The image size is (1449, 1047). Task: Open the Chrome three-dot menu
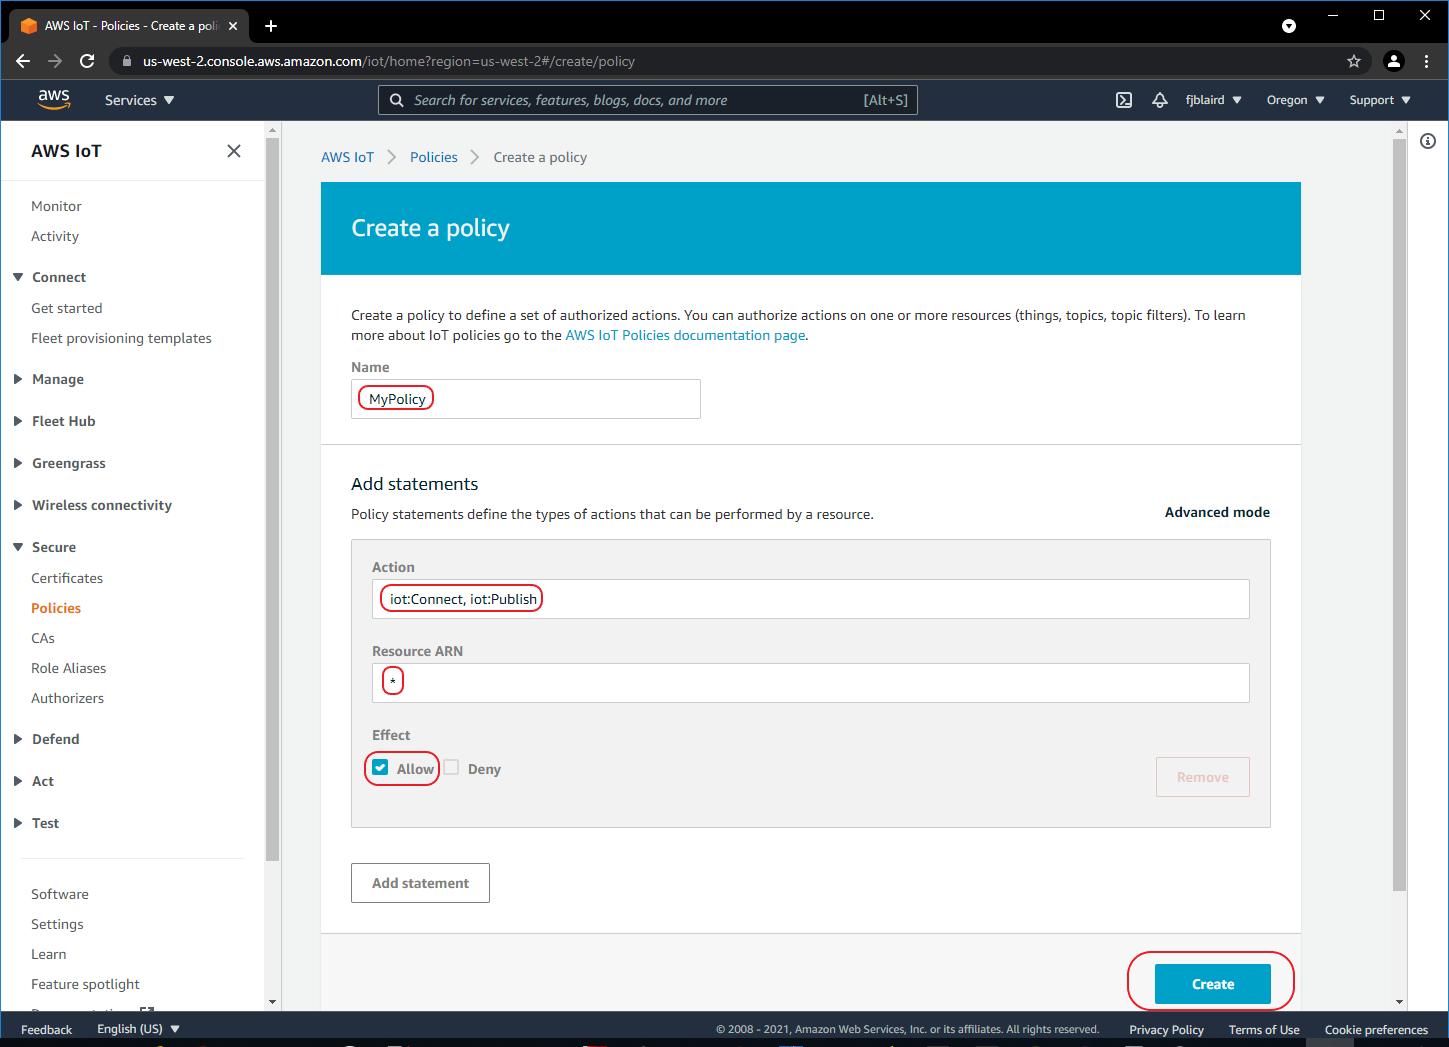[1427, 61]
